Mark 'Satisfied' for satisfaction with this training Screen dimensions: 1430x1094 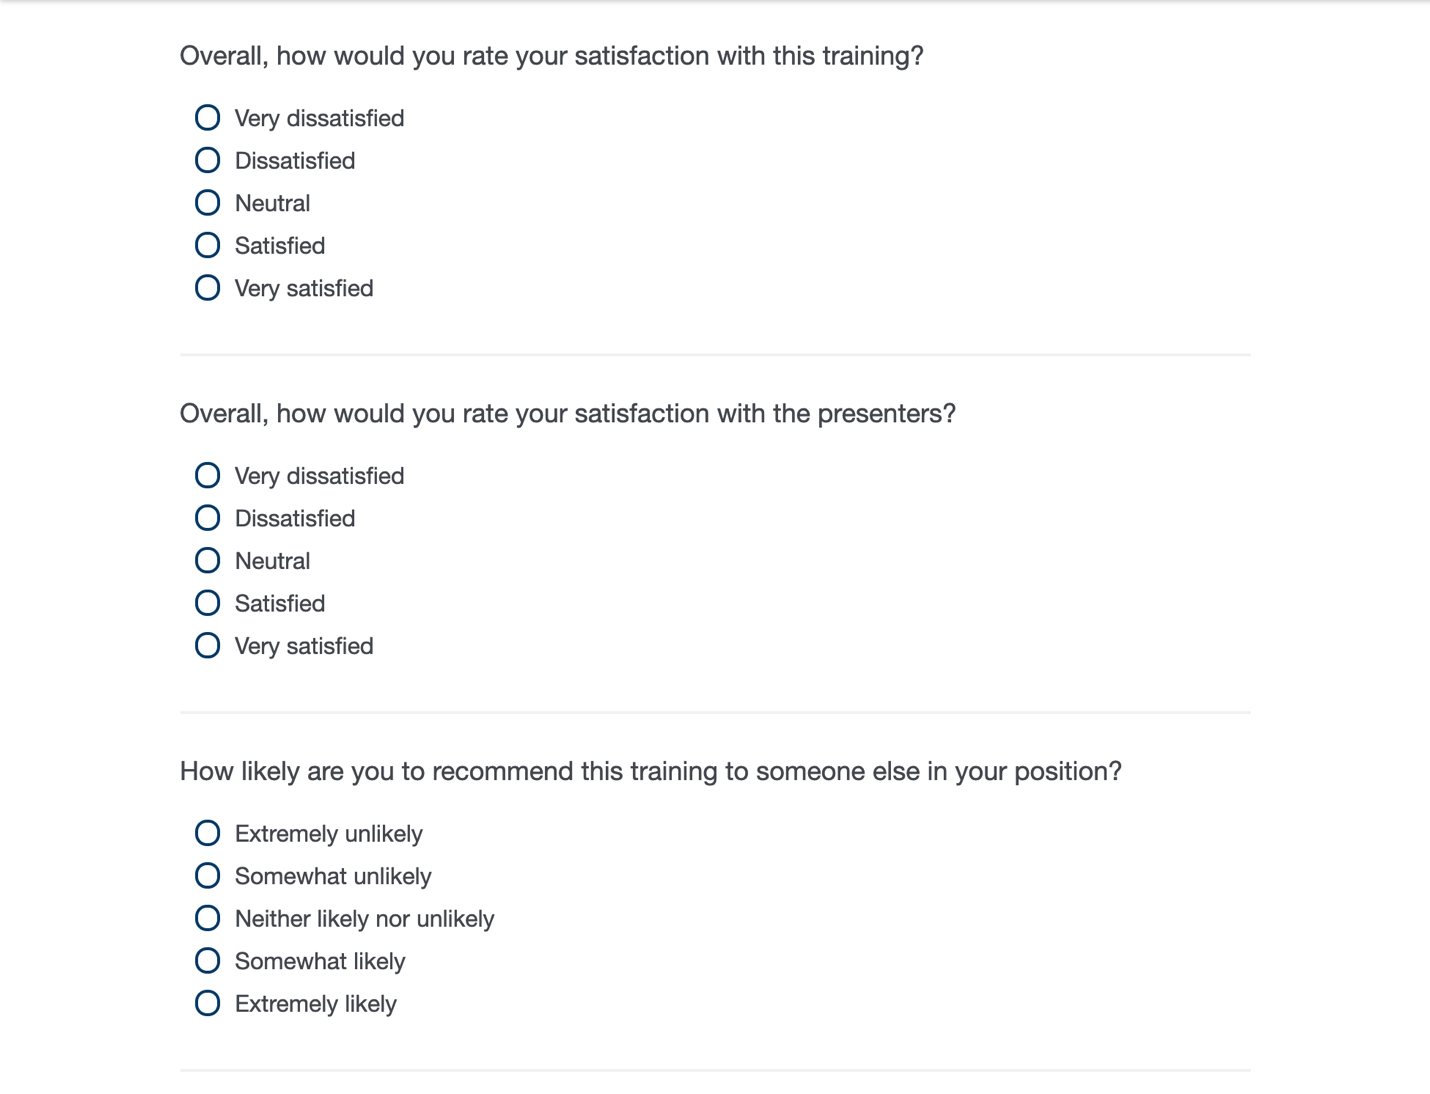(207, 246)
